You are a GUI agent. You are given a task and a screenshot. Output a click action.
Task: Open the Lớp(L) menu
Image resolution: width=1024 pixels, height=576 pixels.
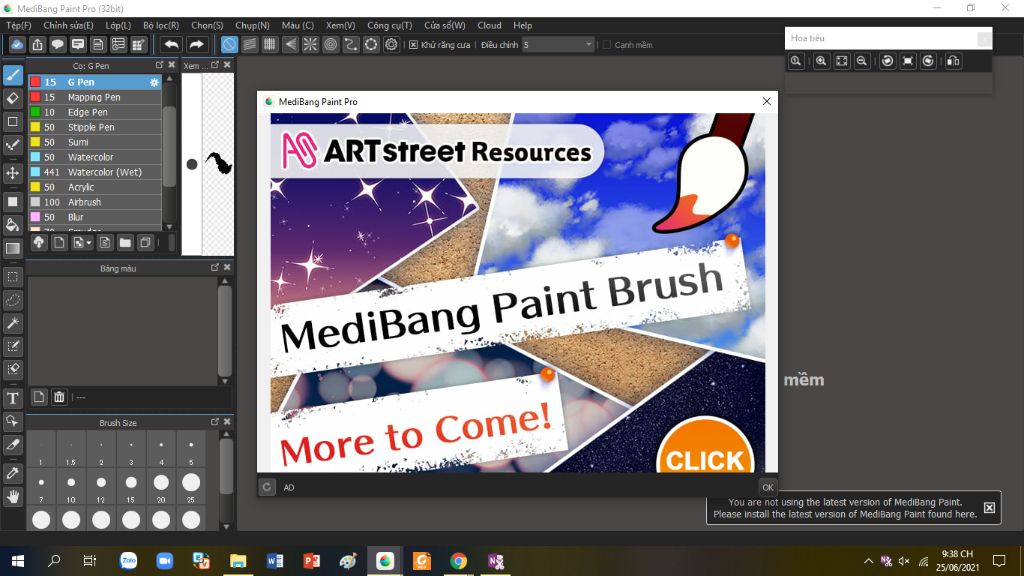click(x=118, y=25)
